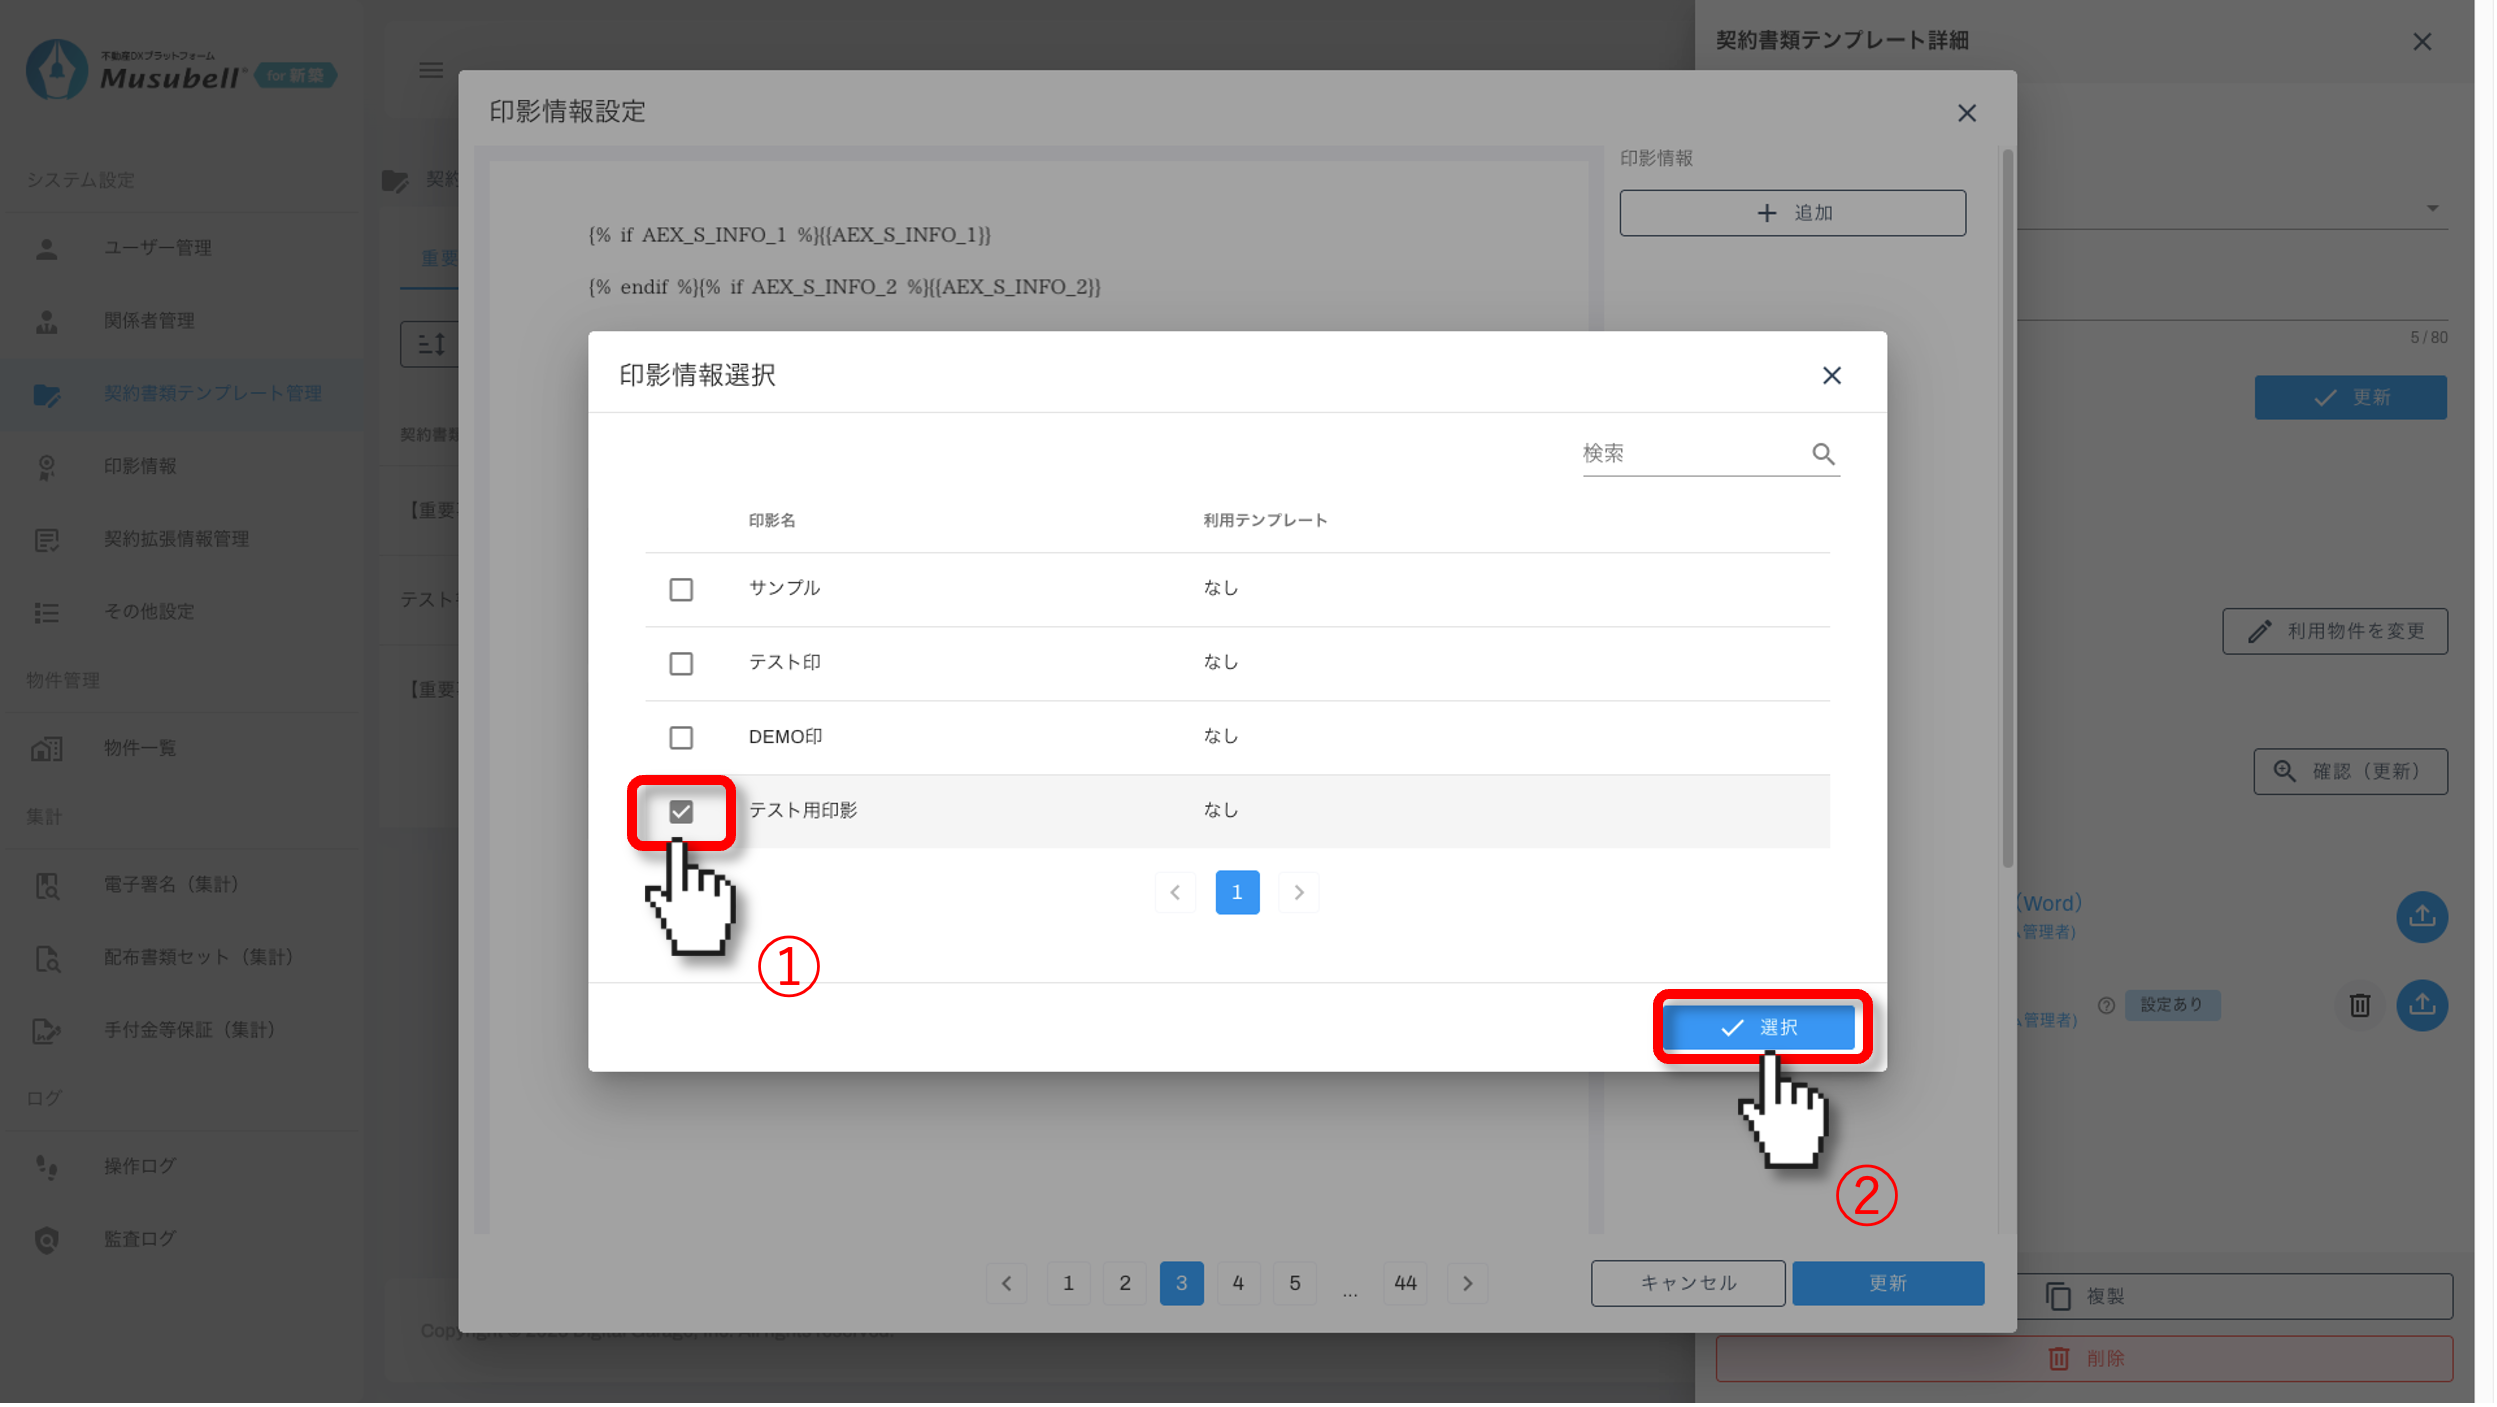Screen dimensions: 2497x1407
Task: Click the upload icon next to Word template
Action: [x=2421, y=916]
